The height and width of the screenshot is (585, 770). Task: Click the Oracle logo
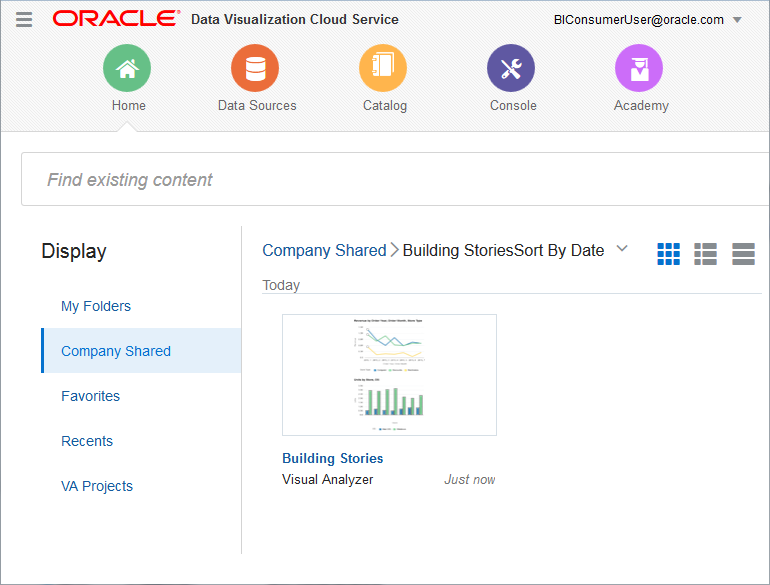point(116,19)
